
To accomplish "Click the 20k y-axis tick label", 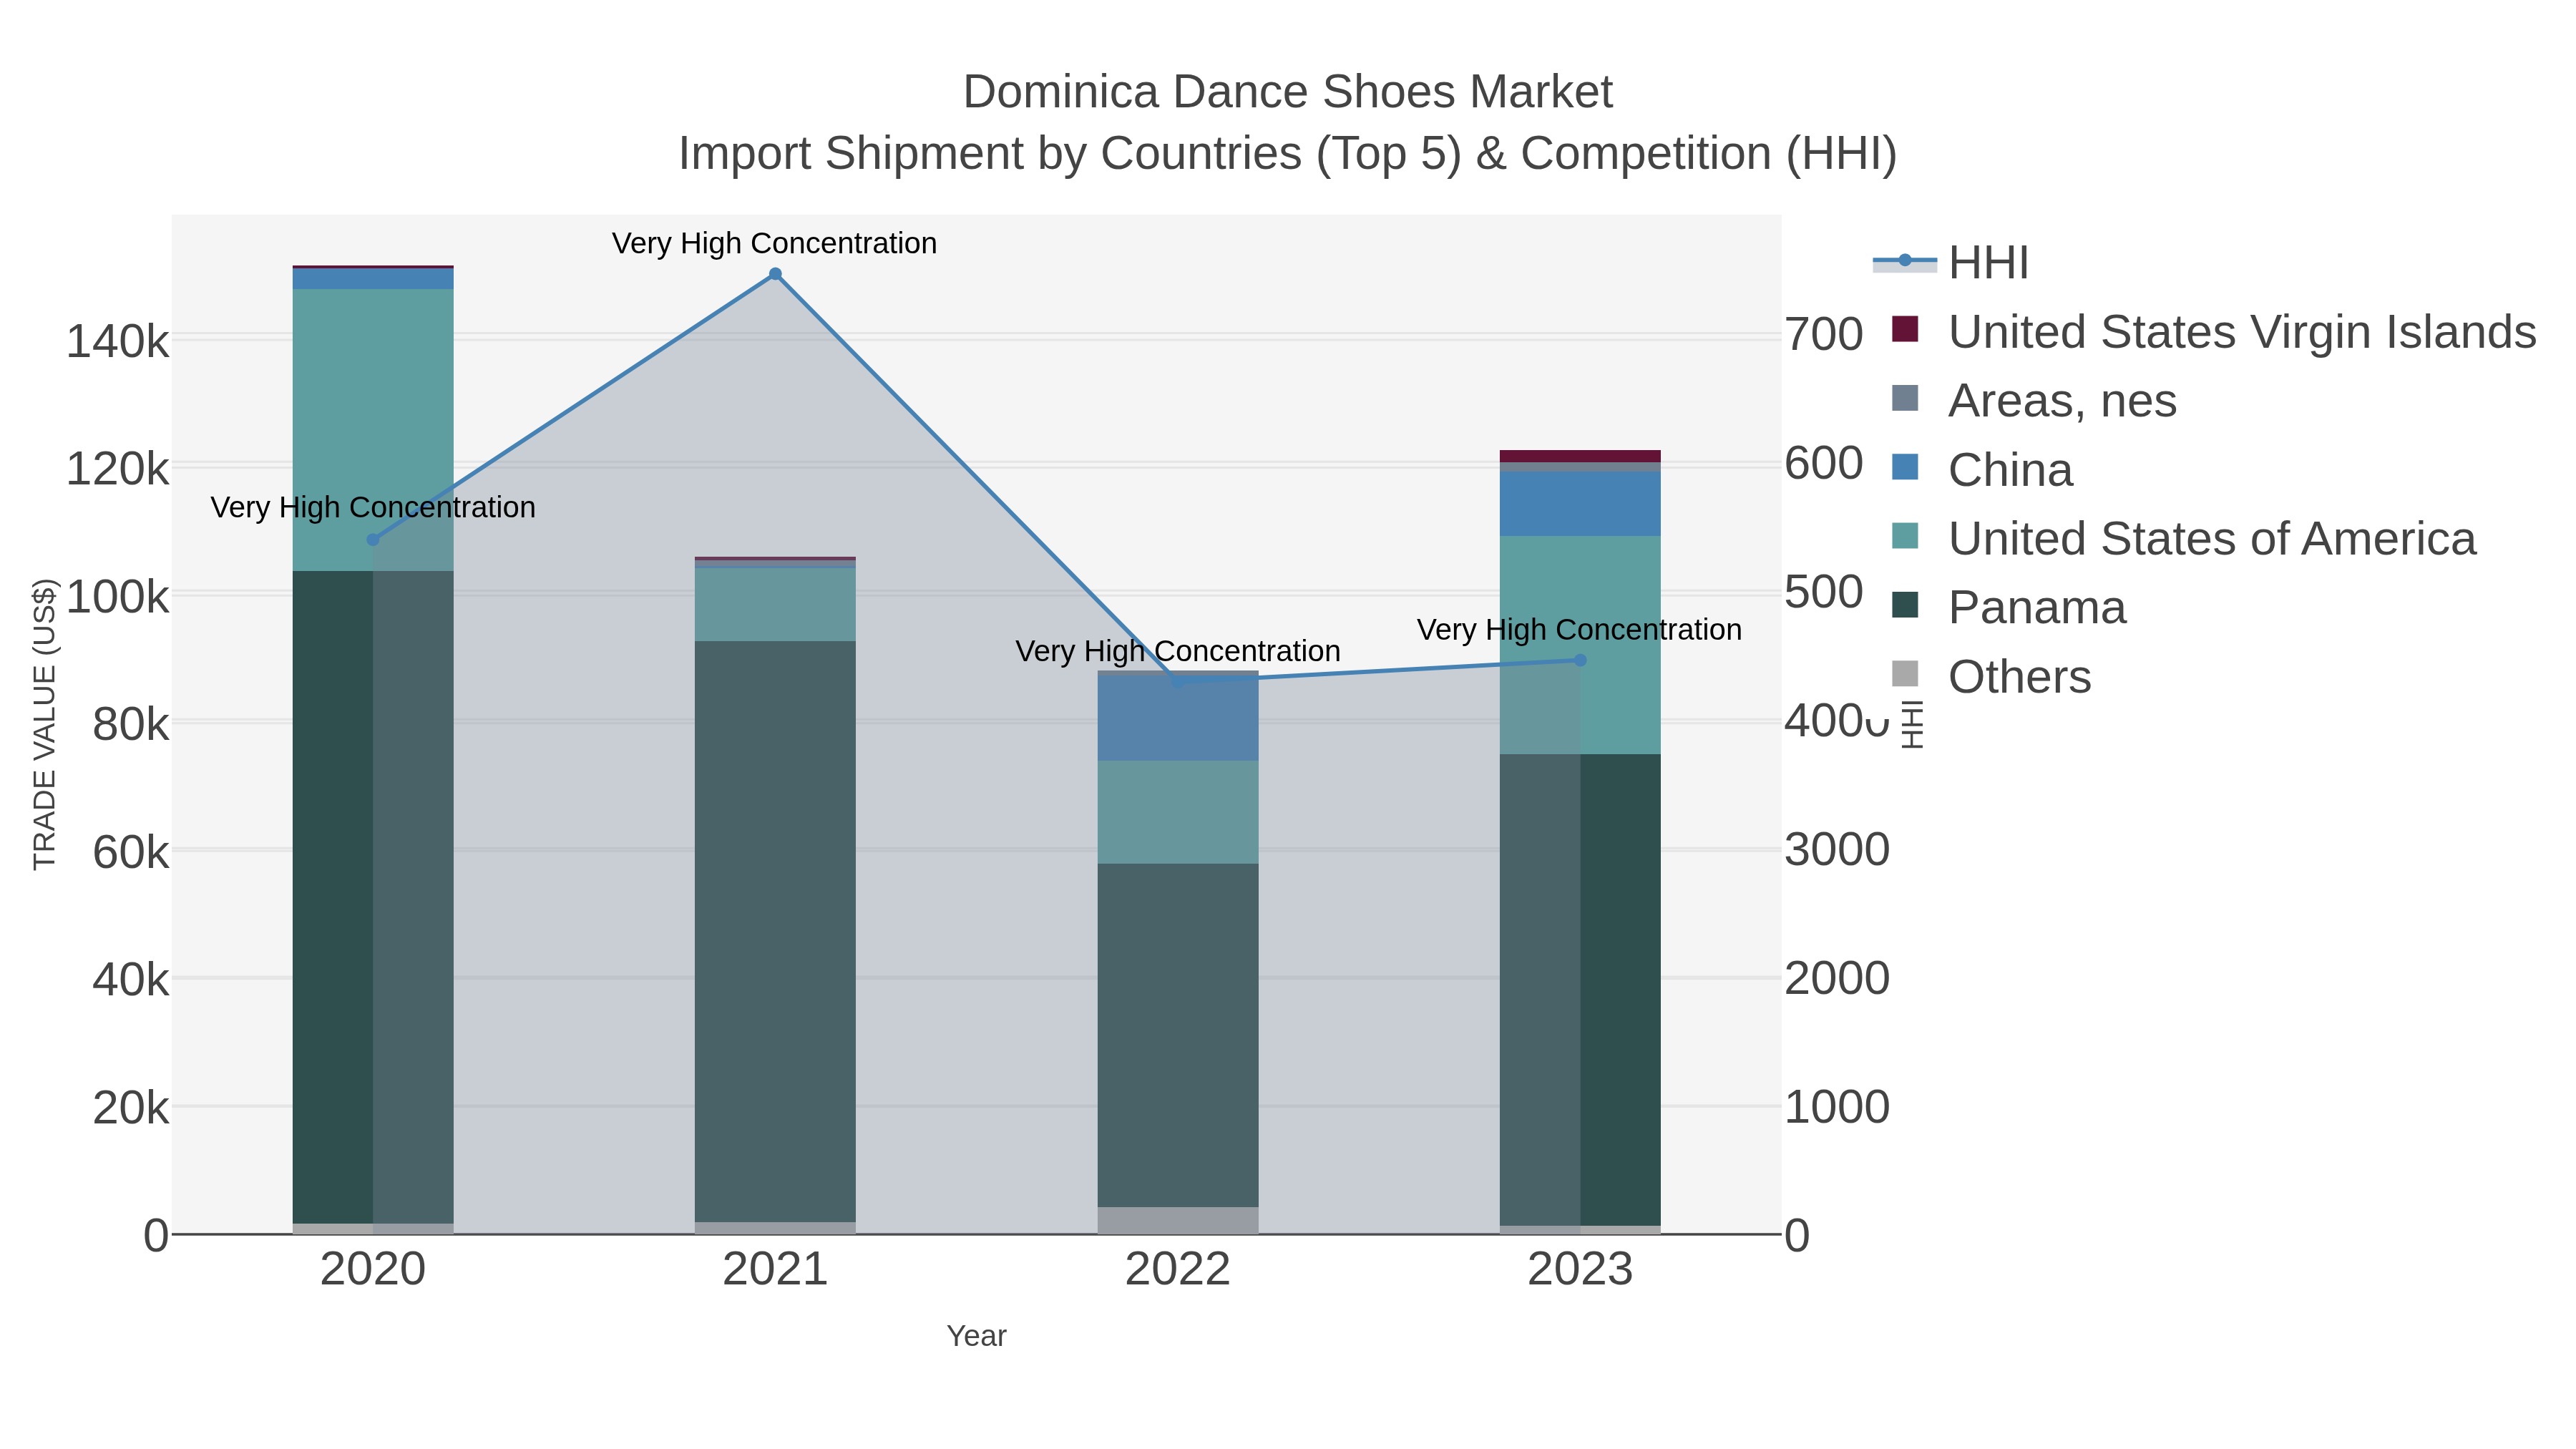I will coord(131,1108).
